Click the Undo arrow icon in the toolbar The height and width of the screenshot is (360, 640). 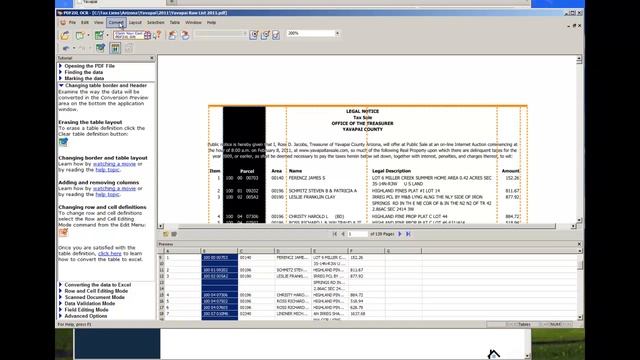(x=66, y=48)
